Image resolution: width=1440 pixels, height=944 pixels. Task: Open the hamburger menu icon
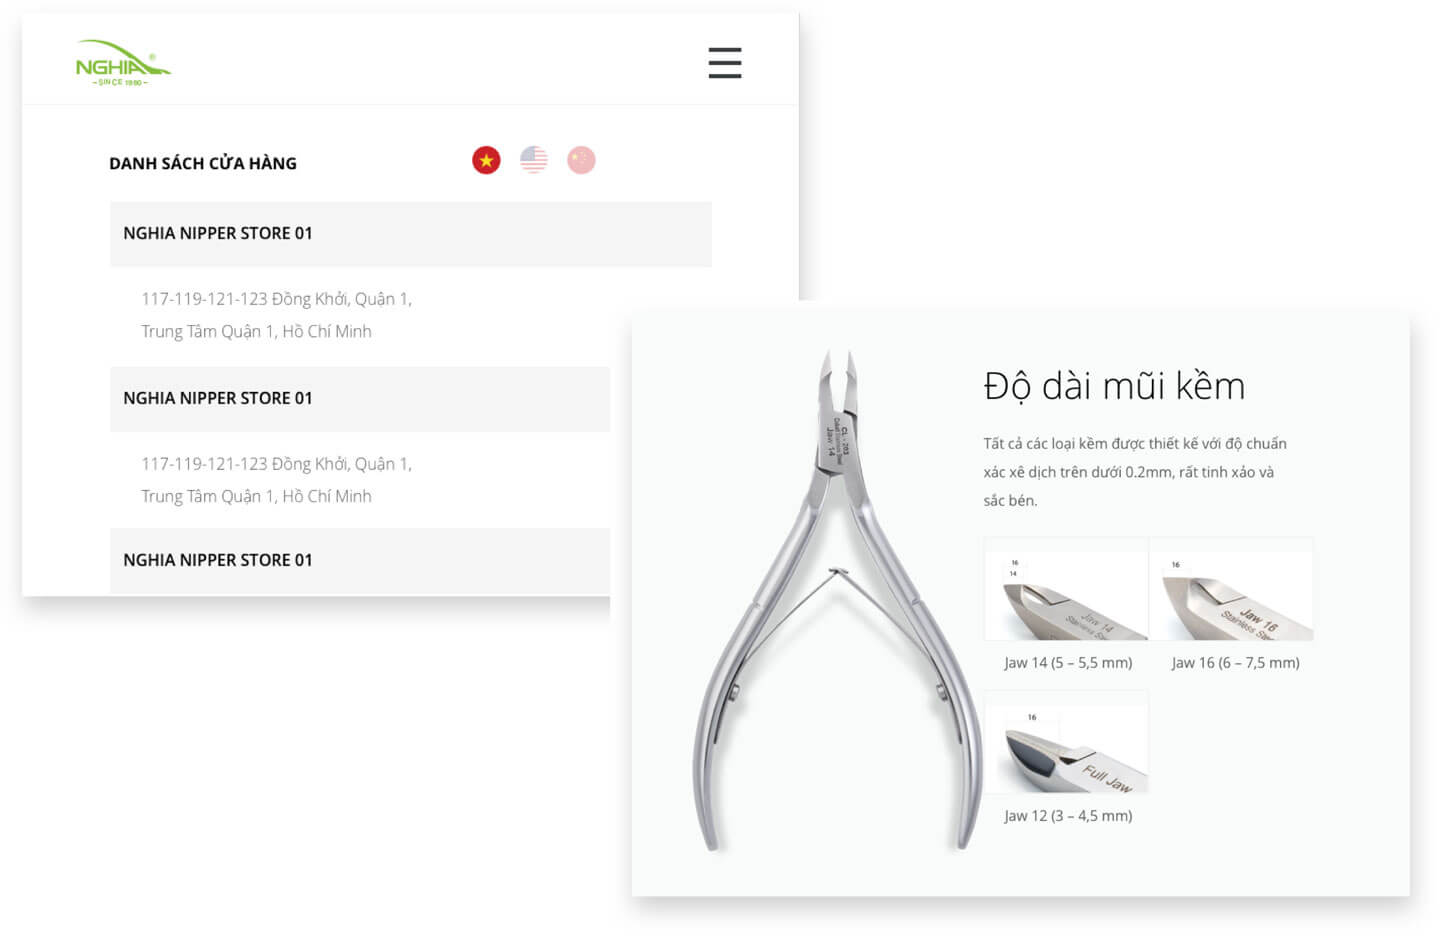pyautogui.click(x=725, y=63)
